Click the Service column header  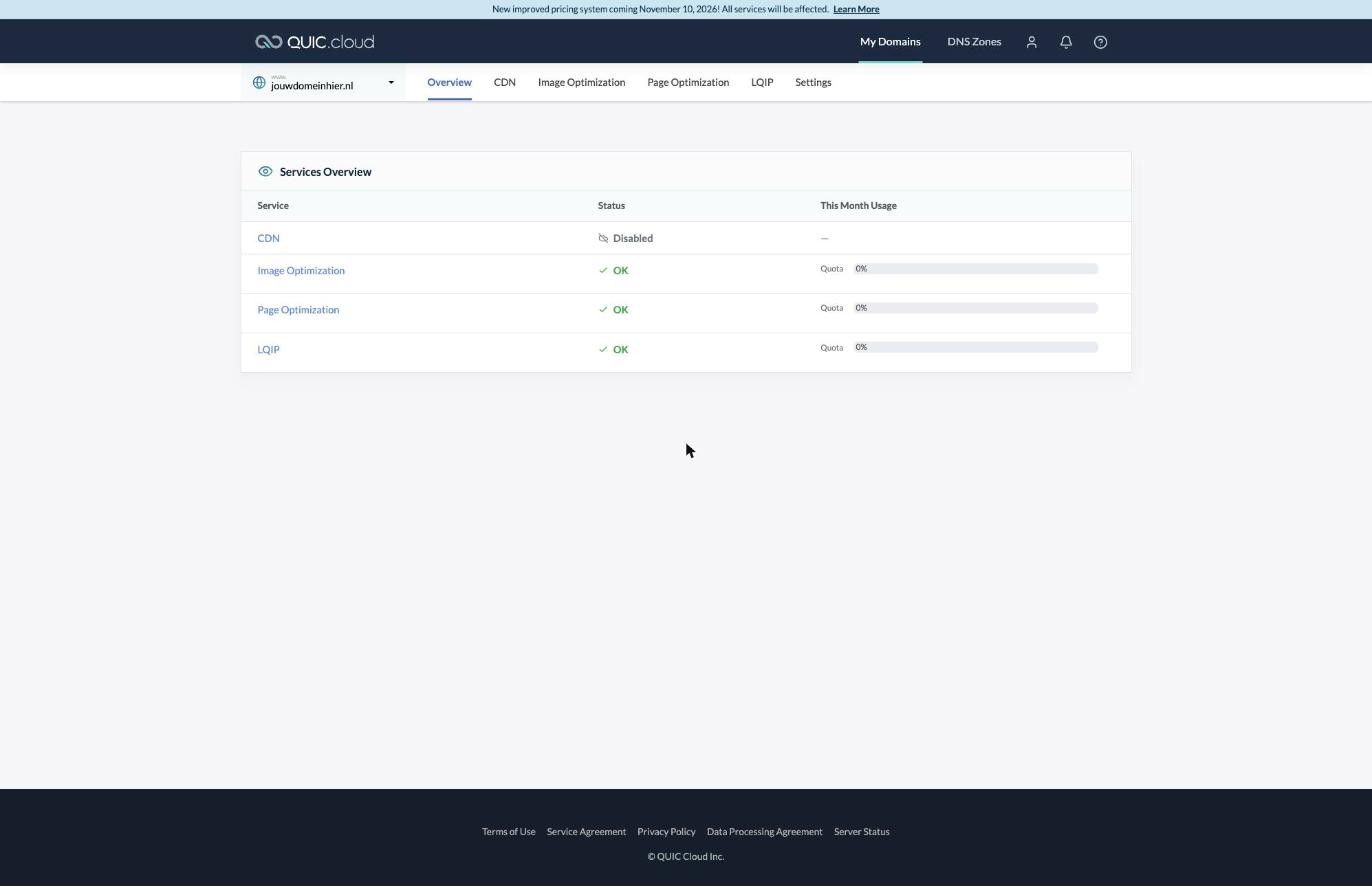click(273, 206)
